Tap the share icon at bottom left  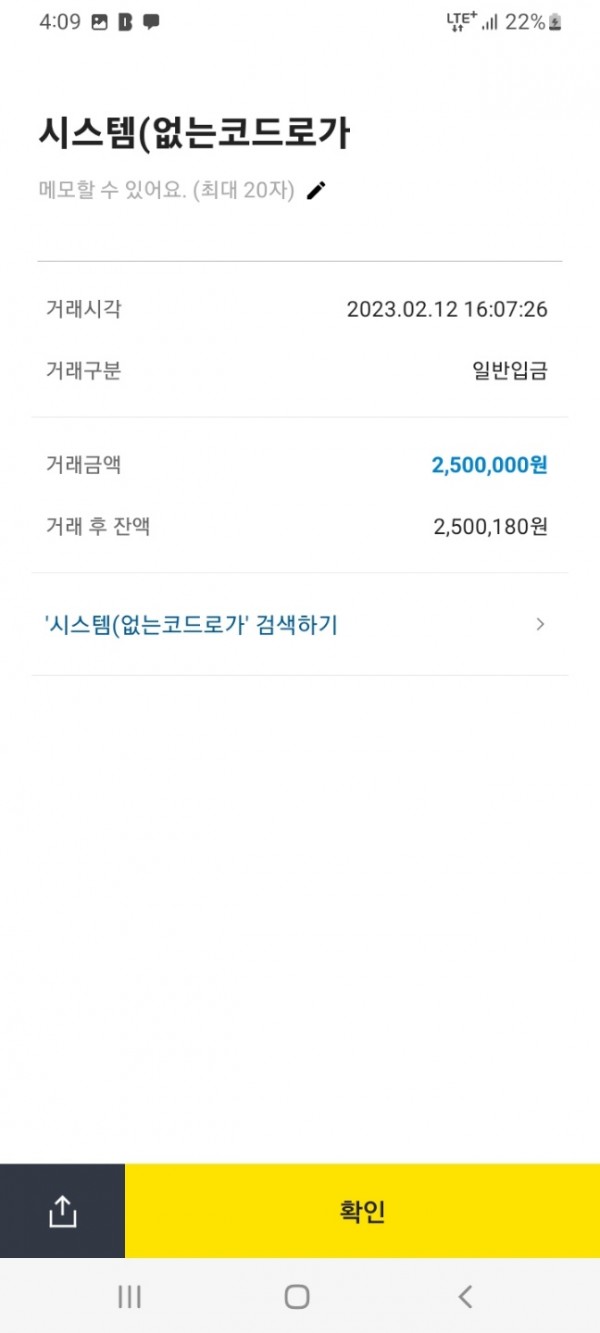tap(62, 1211)
